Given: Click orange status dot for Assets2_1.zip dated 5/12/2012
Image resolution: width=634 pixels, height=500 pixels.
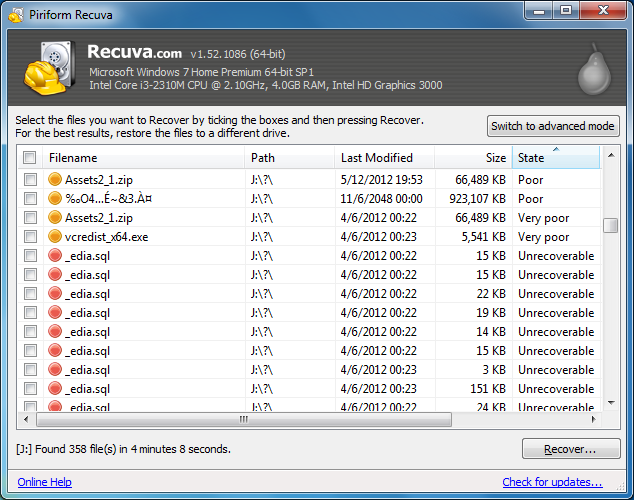Looking at the screenshot, I should [x=55, y=179].
